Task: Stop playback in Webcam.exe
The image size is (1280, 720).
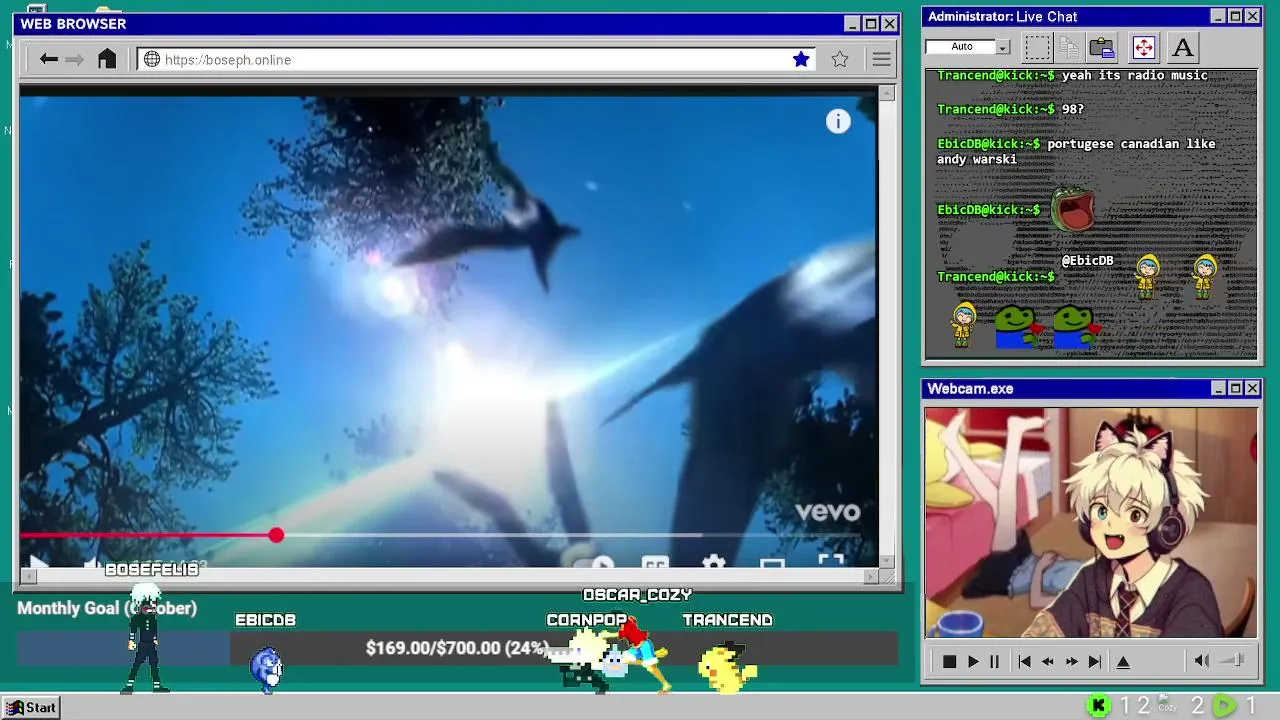Action: coord(949,661)
